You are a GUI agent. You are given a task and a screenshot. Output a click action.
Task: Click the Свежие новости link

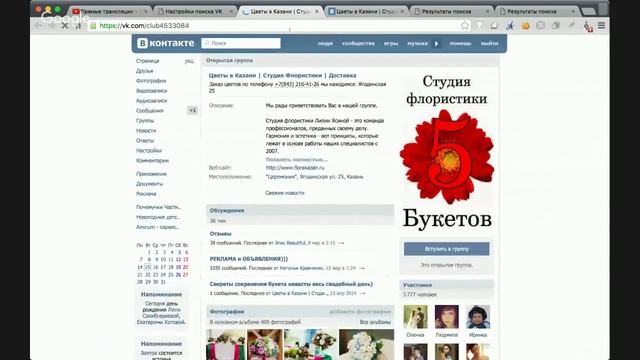[284, 193]
